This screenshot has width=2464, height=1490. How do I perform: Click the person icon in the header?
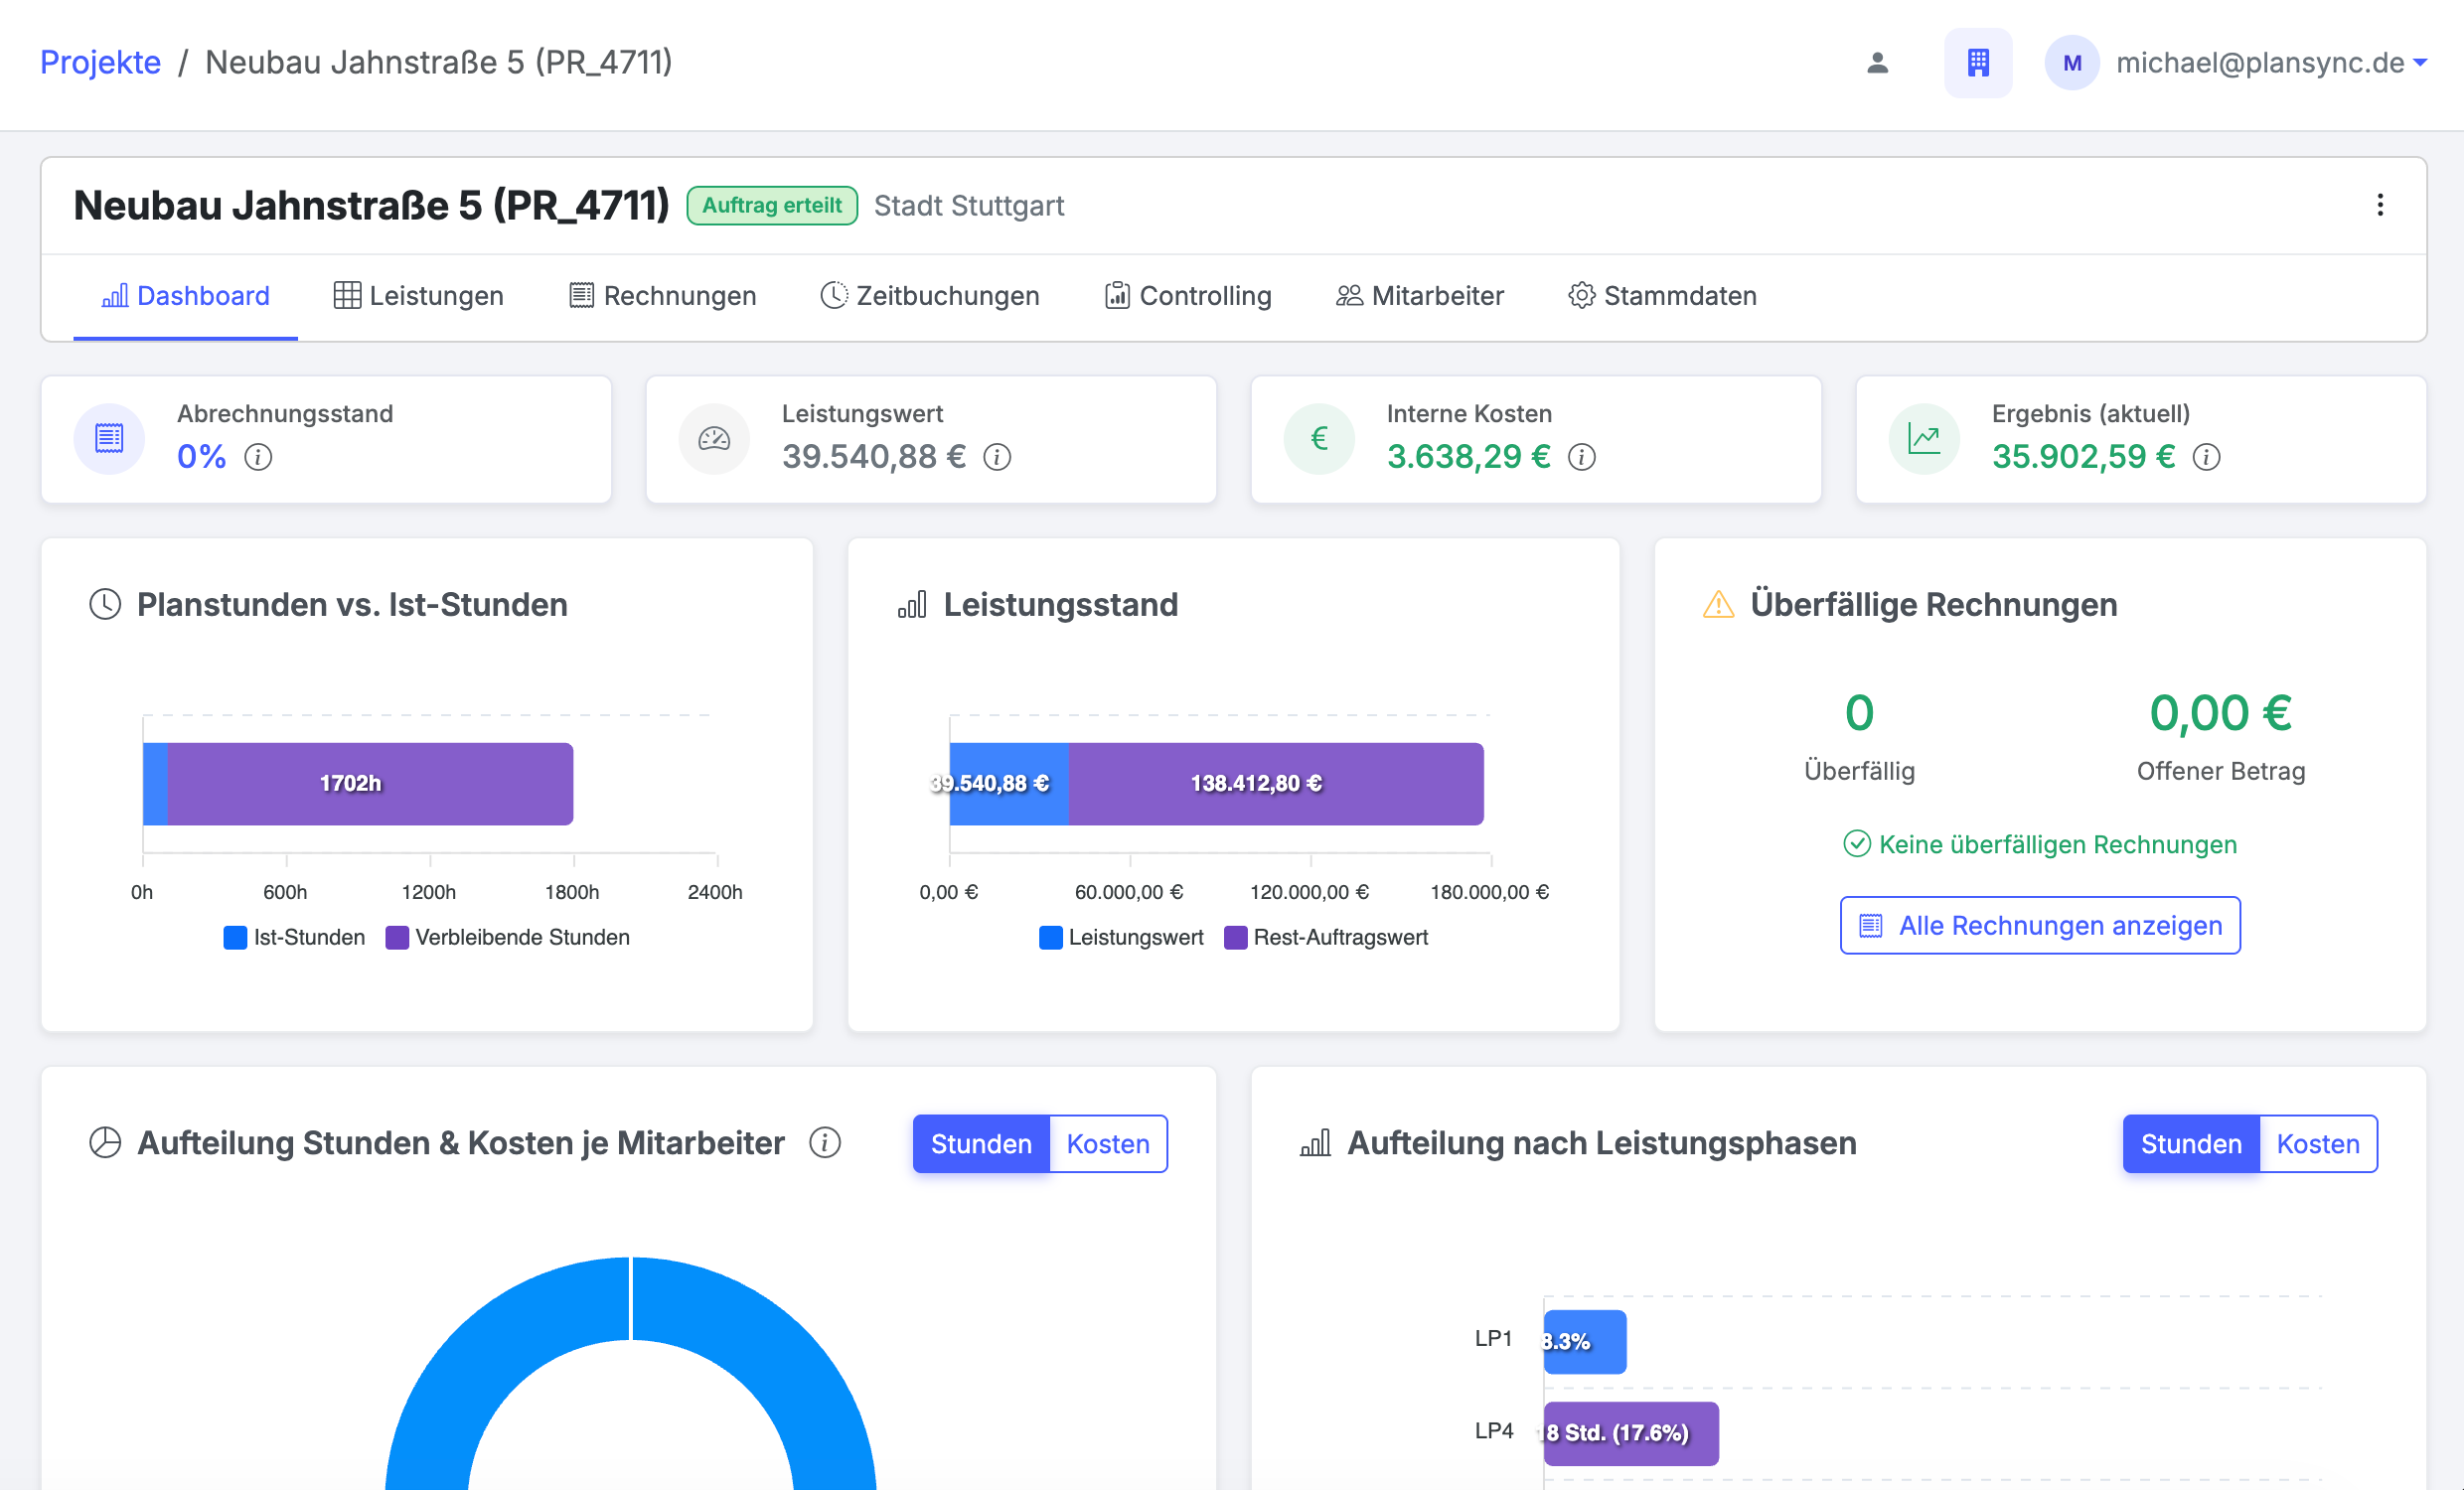[x=1877, y=62]
